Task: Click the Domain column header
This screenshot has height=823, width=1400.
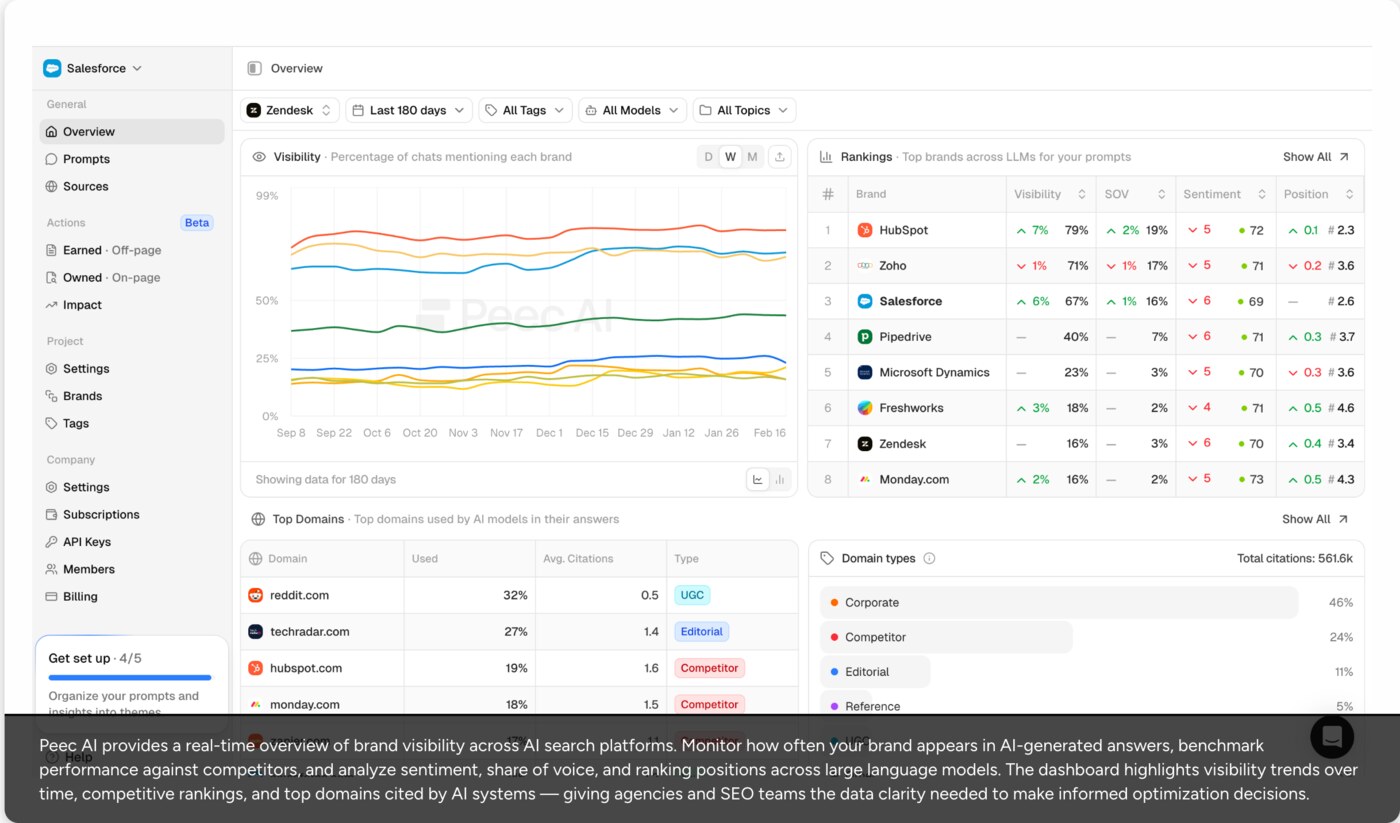Action: [x=322, y=559]
